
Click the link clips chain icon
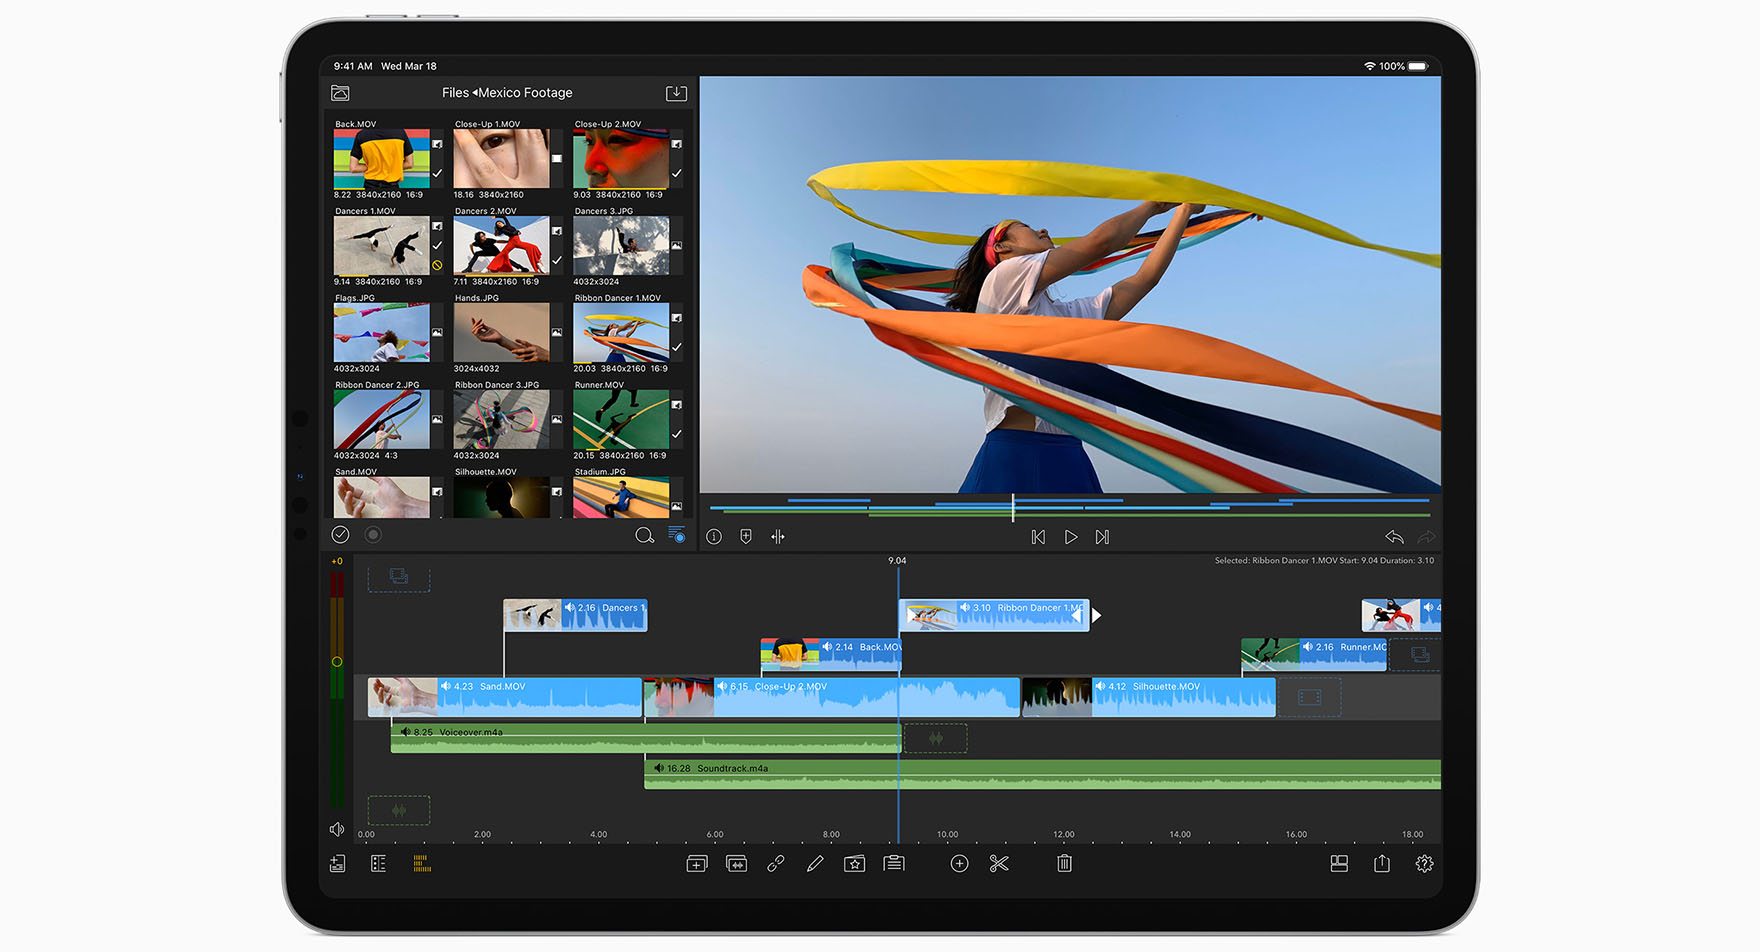pyautogui.click(x=775, y=864)
